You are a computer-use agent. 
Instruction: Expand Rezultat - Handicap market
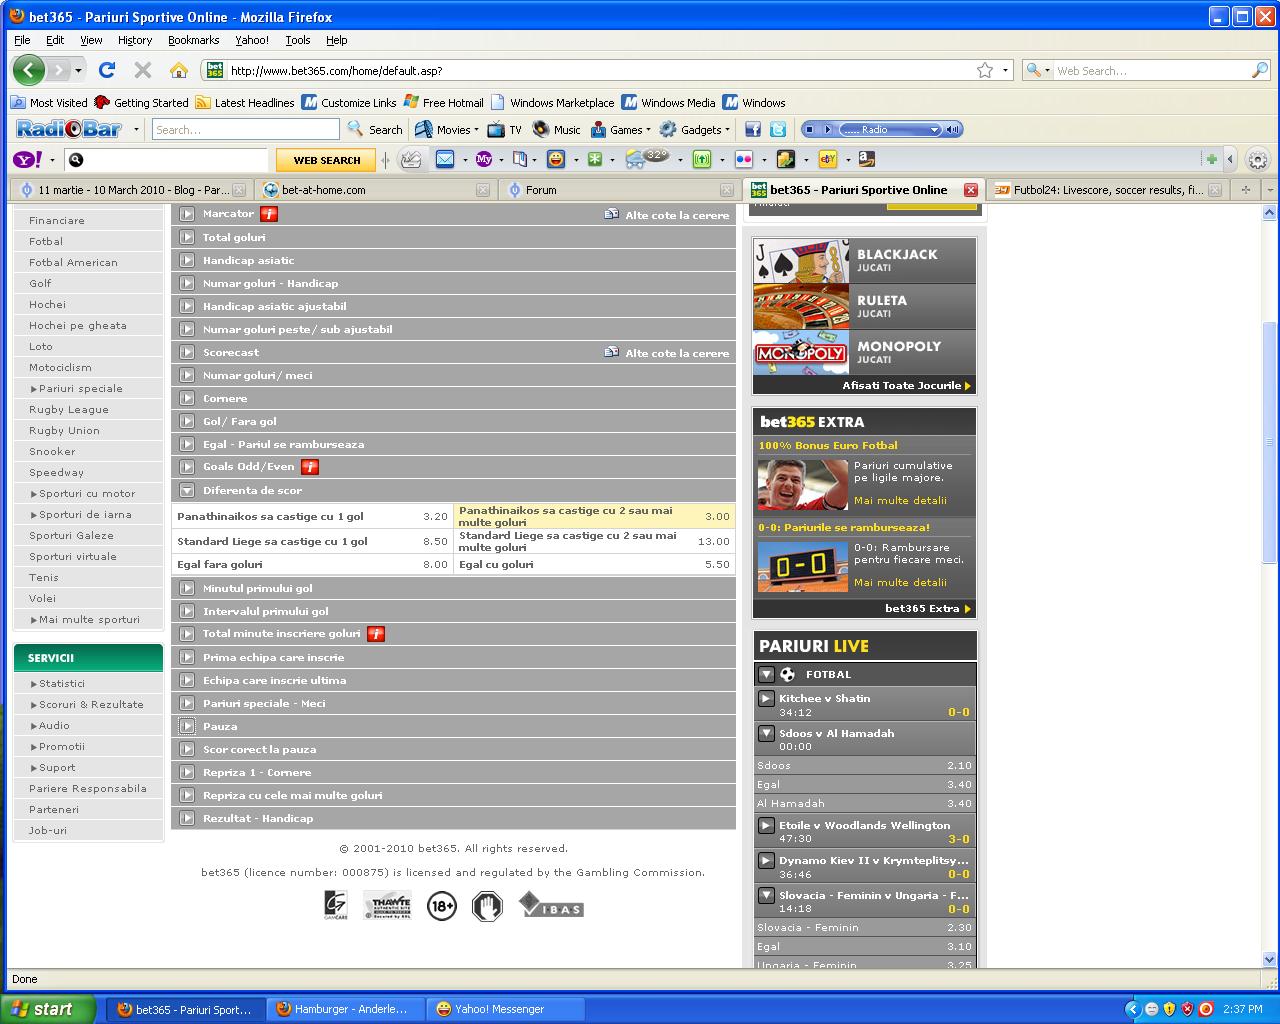click(x=187, y=818)
